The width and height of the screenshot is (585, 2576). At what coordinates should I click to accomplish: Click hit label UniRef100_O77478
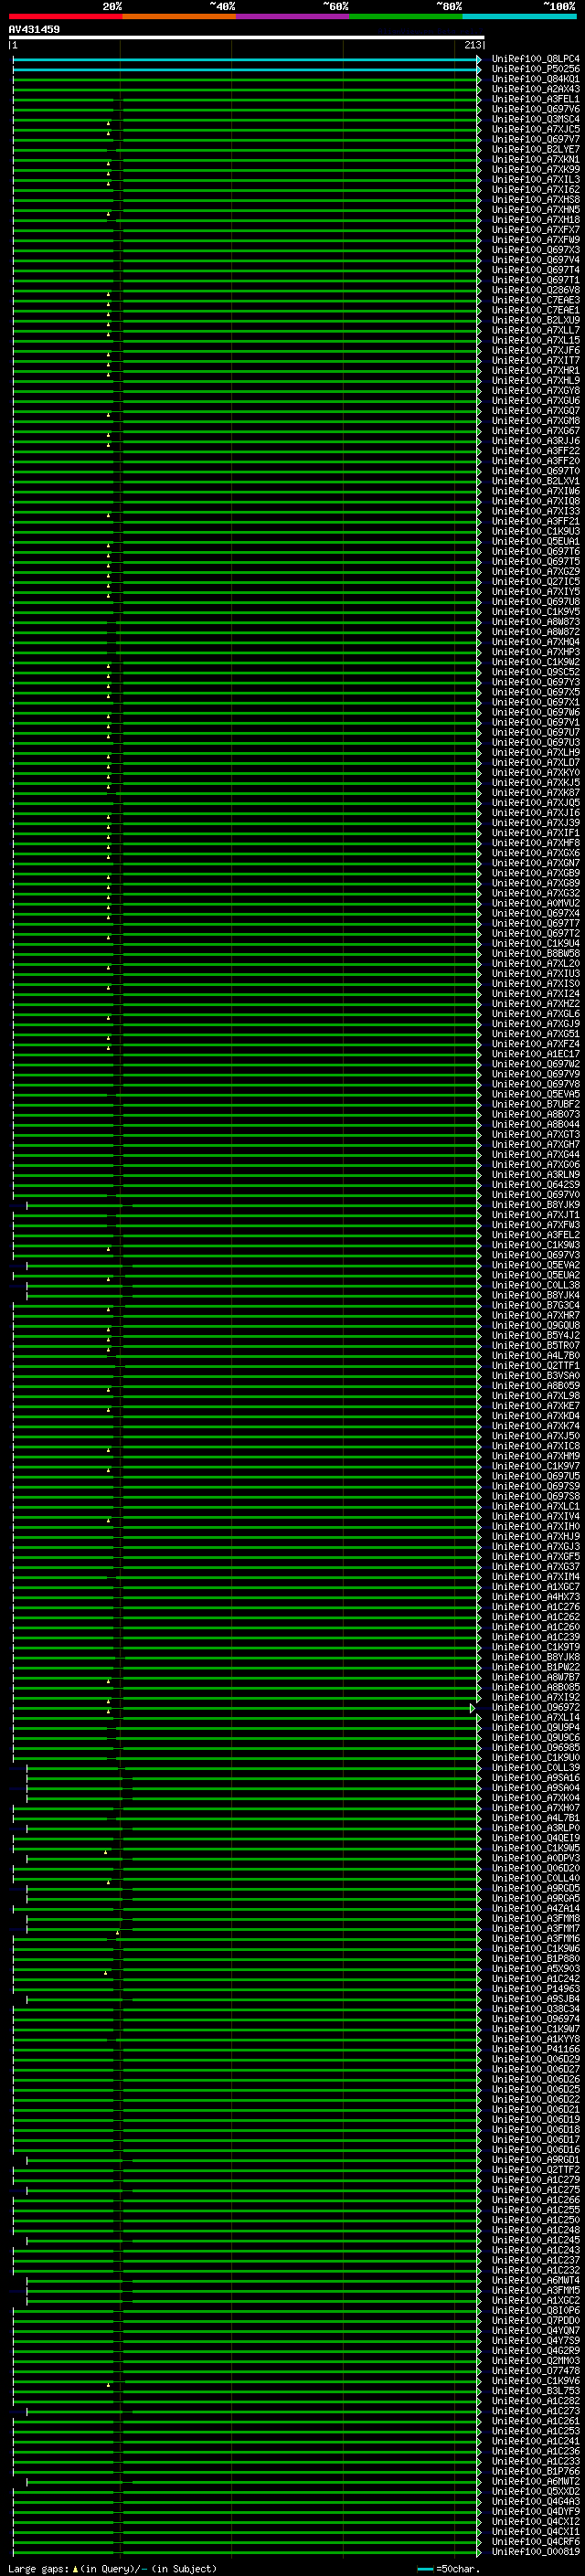(521, 2371)
